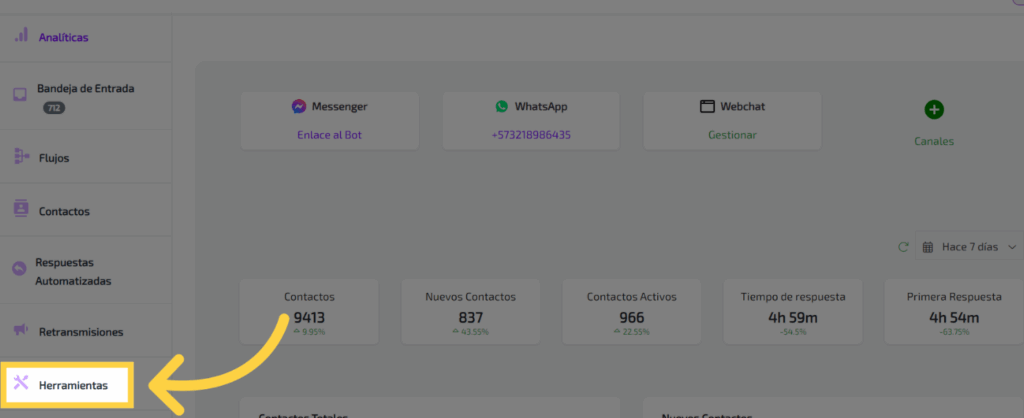This screenshot has width=1024, height=418.
Task: Open the Enlace al Bot link
Action: (329, 135)
